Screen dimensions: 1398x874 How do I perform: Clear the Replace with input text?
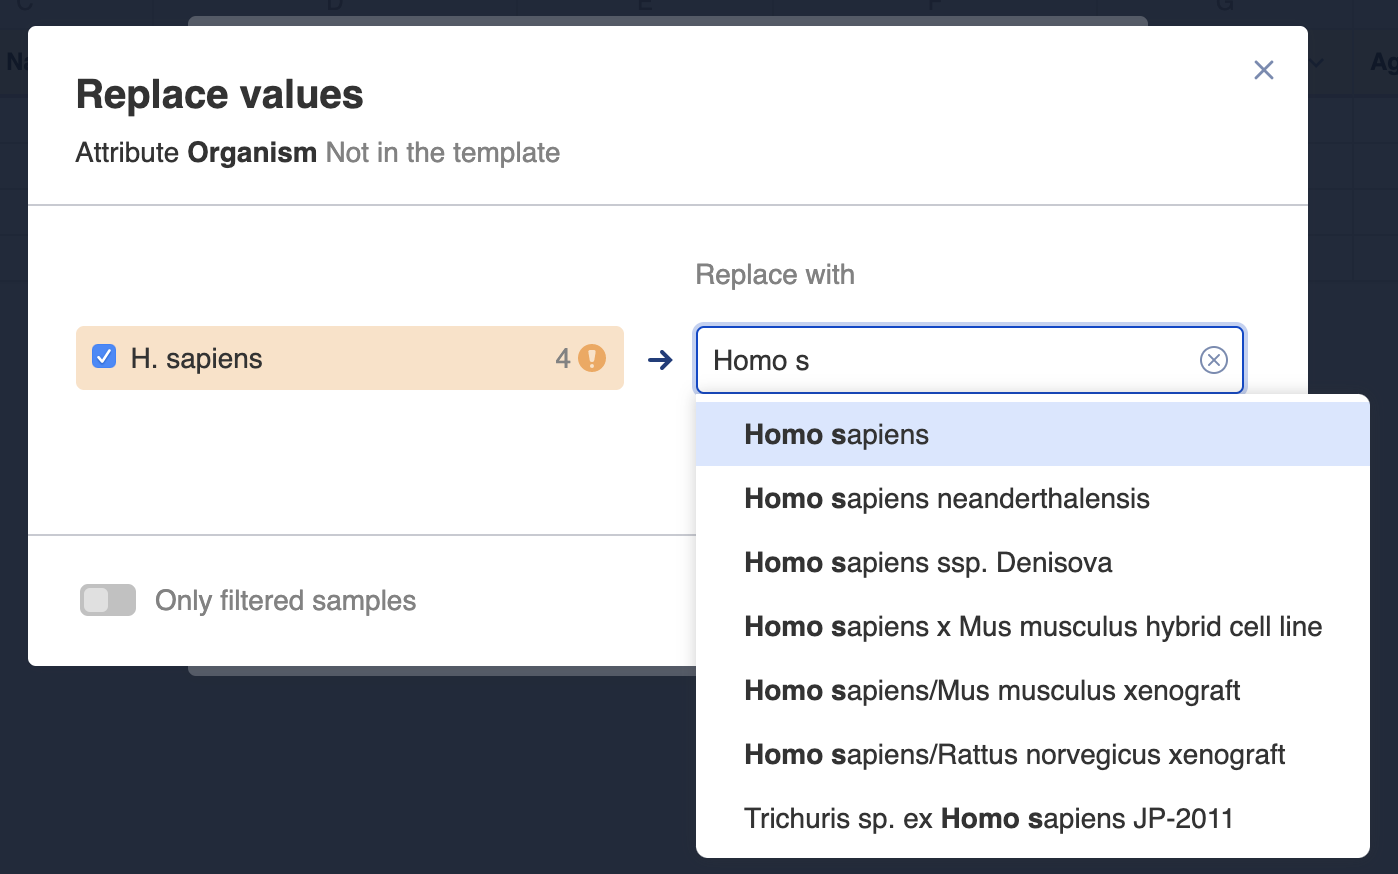click(x=1213, y=360)
